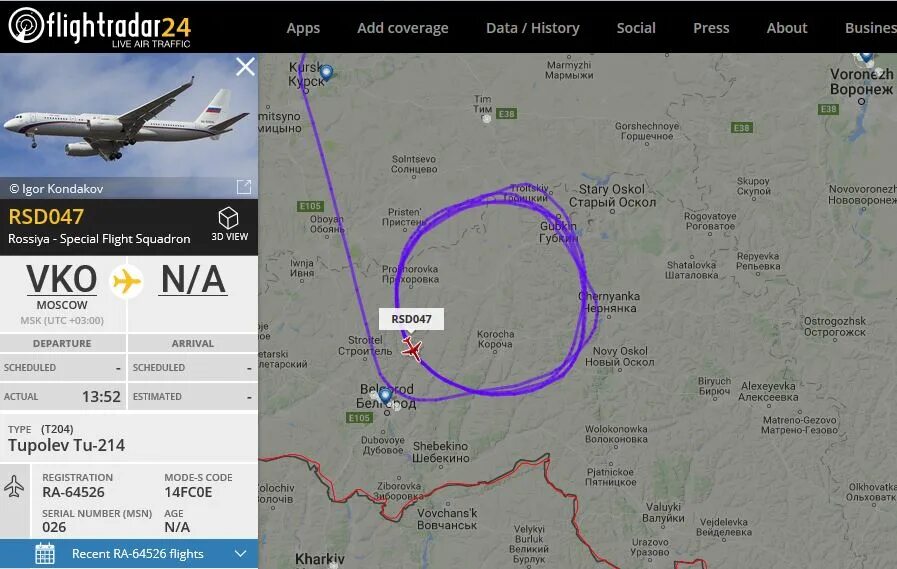The height and width of the screenshot is (569, 897).
Task: Open the 3D VIEW cube icon
Action: coord(228,218)
